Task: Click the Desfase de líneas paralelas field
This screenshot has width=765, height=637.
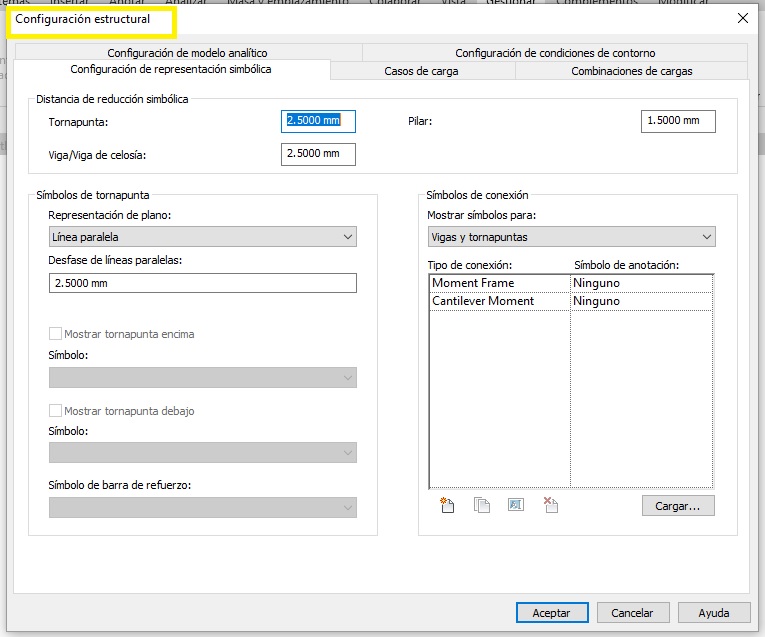Action: point(202,283)
